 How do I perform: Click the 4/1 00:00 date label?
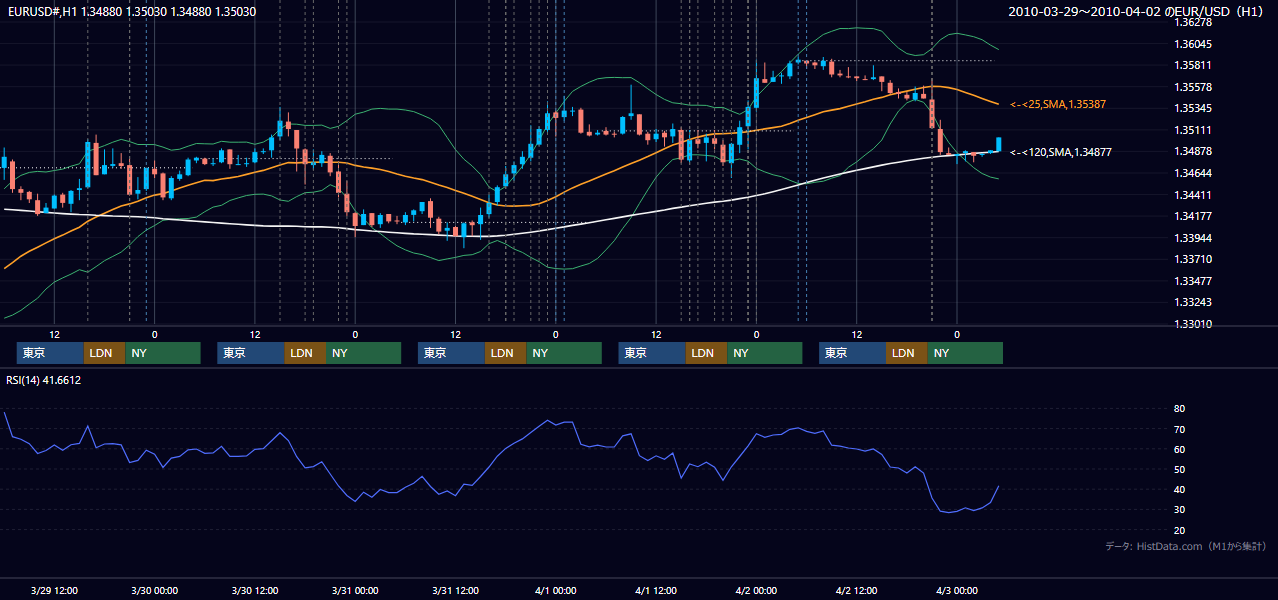coord(556,591)
